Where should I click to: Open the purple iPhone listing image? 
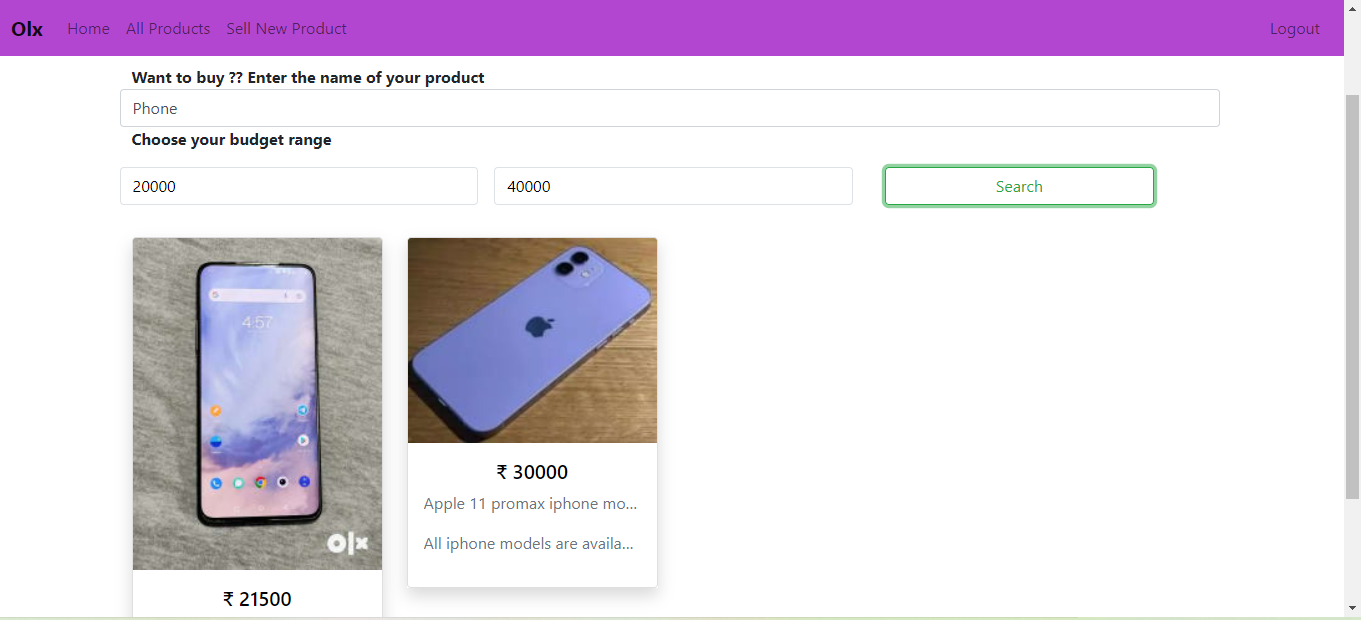pos(531,340)
